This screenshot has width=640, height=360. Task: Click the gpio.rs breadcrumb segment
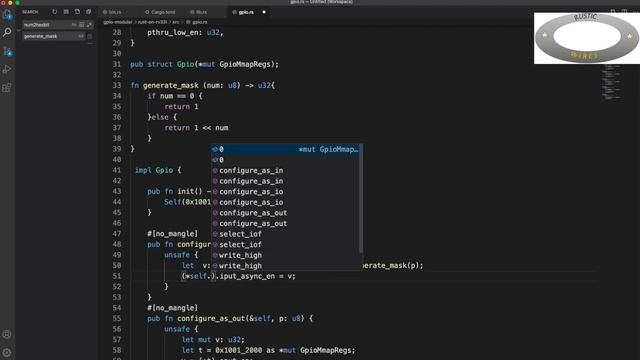200,22
